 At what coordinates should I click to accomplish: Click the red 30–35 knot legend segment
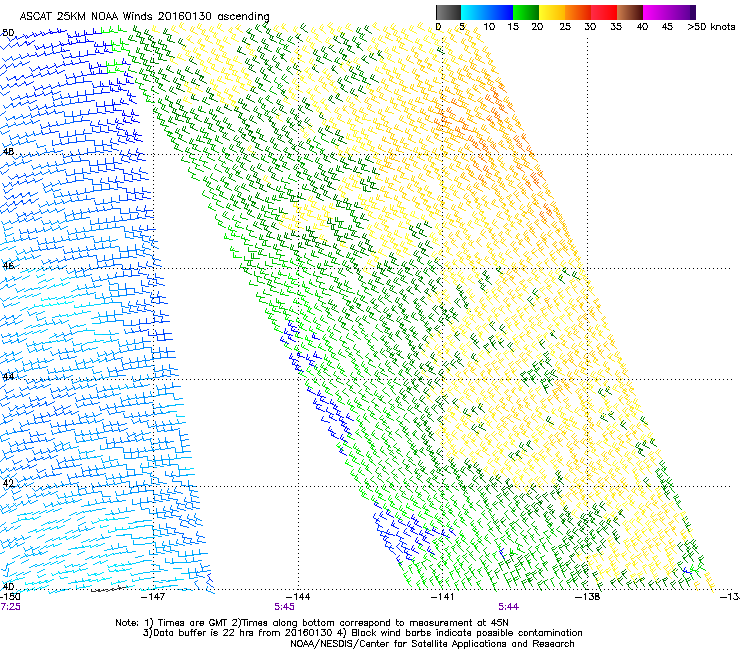(604, 12)
